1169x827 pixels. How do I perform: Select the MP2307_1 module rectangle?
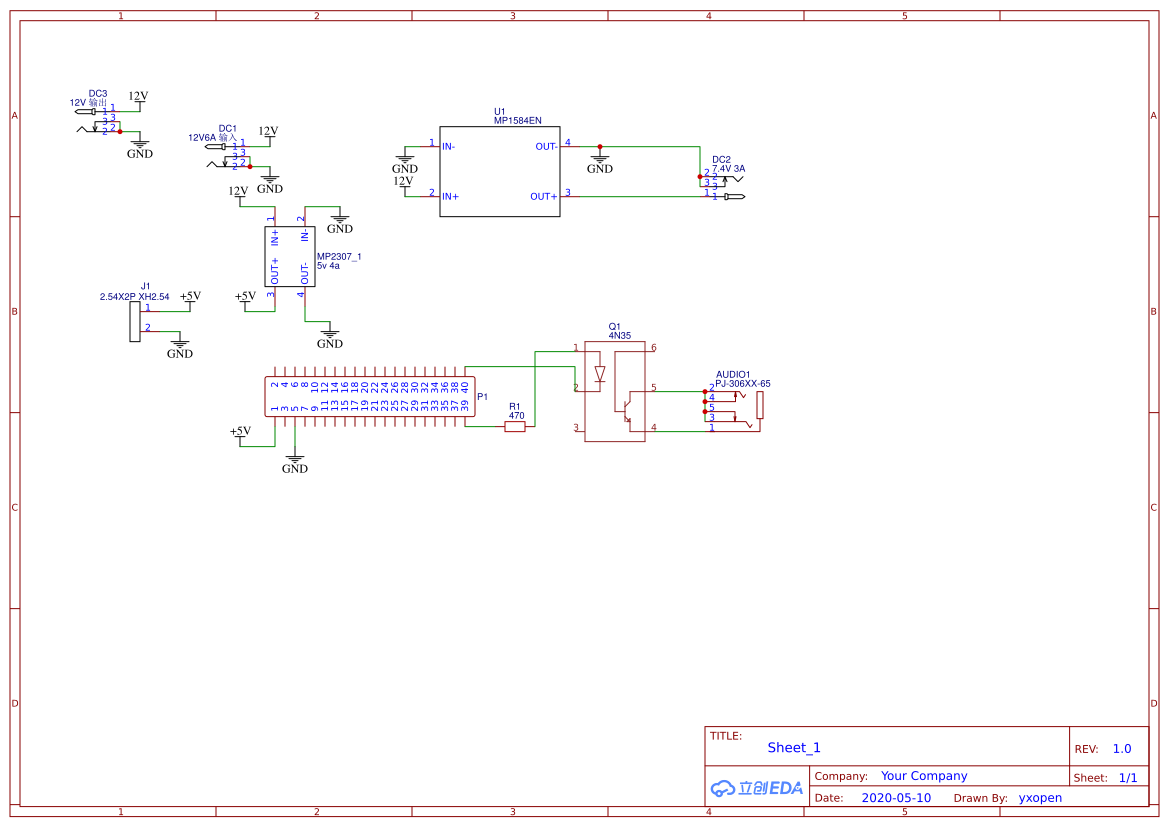pyautogui.click(x=290, y=257)
